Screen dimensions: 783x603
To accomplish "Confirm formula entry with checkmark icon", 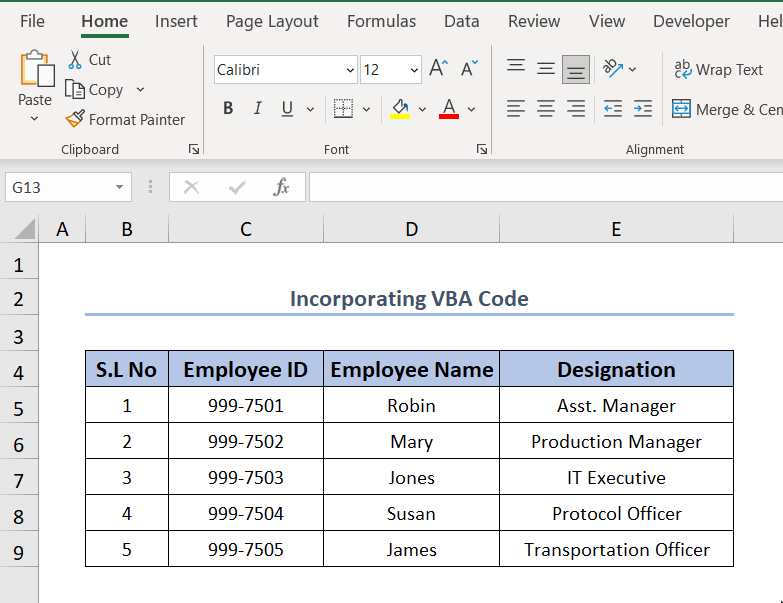I will [237, 187].
